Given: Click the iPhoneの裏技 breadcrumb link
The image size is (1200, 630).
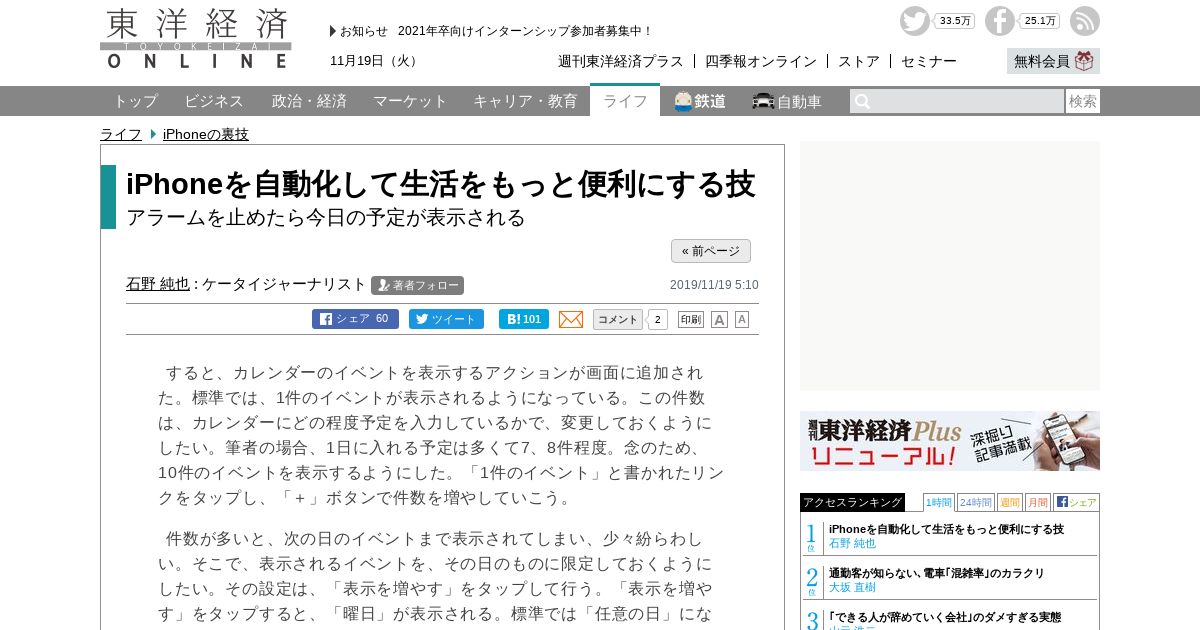Looking at the screenshot, I should (206, 134).
